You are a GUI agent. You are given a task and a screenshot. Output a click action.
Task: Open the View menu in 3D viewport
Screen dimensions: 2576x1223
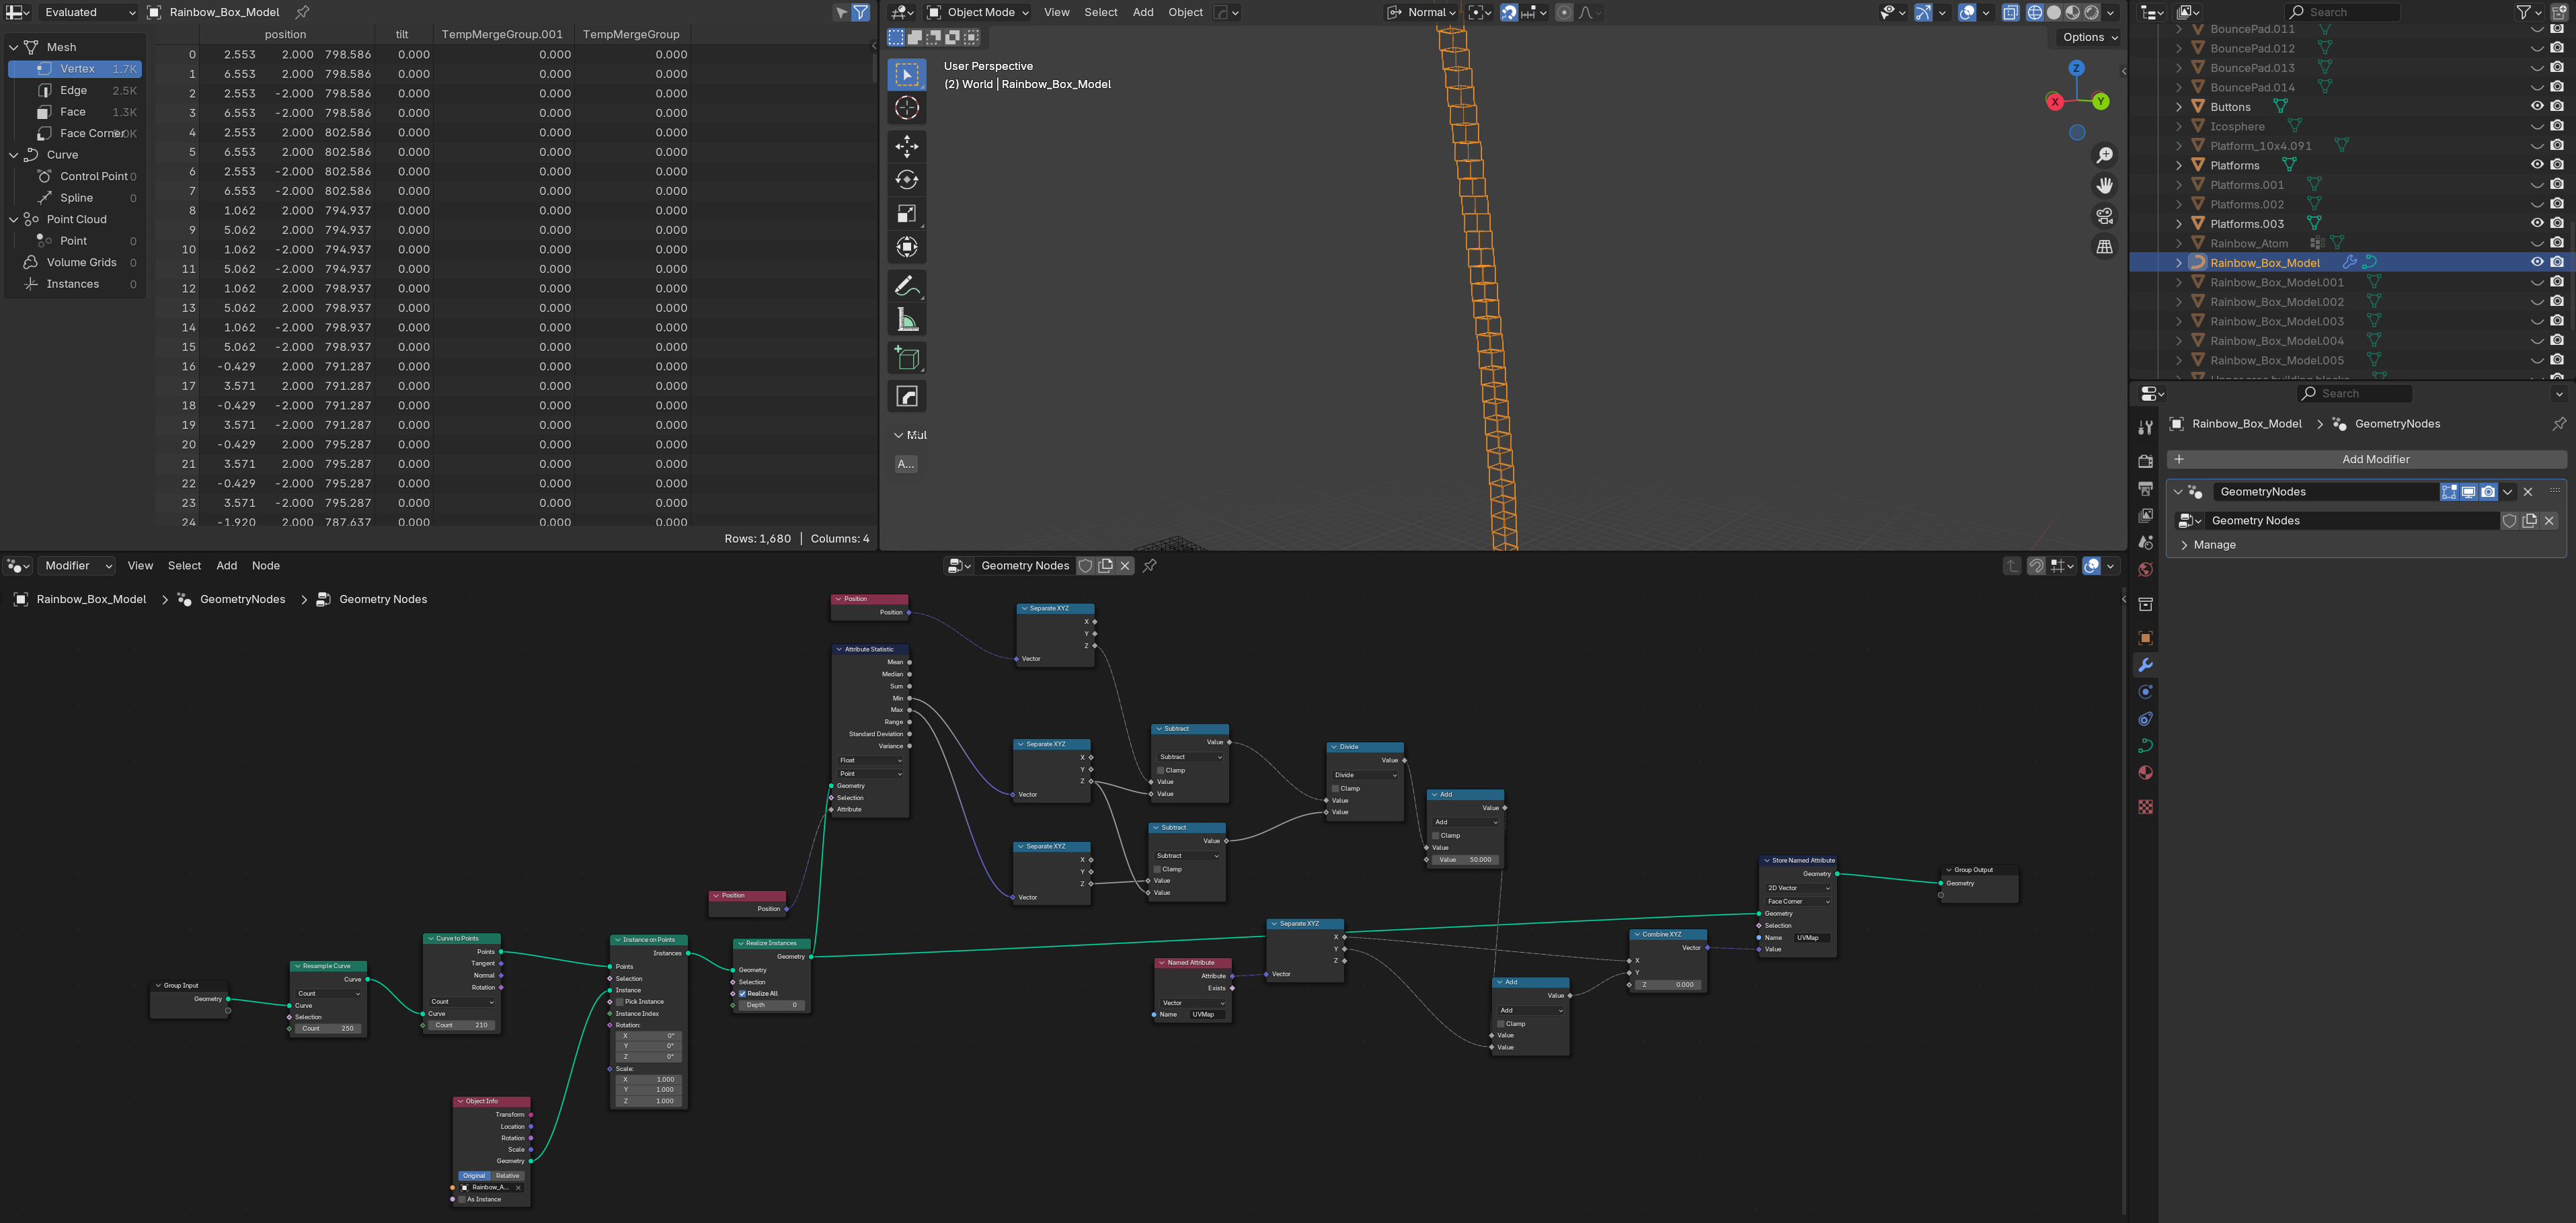[x=1056, y=12]
